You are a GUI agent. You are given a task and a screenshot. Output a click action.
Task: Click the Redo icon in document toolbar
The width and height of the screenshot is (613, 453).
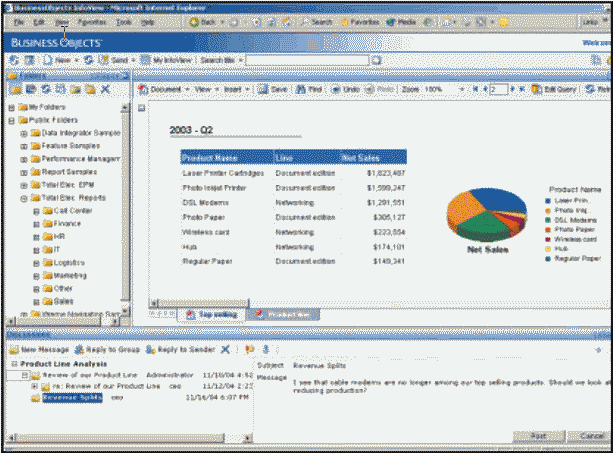tap(369, 90)
